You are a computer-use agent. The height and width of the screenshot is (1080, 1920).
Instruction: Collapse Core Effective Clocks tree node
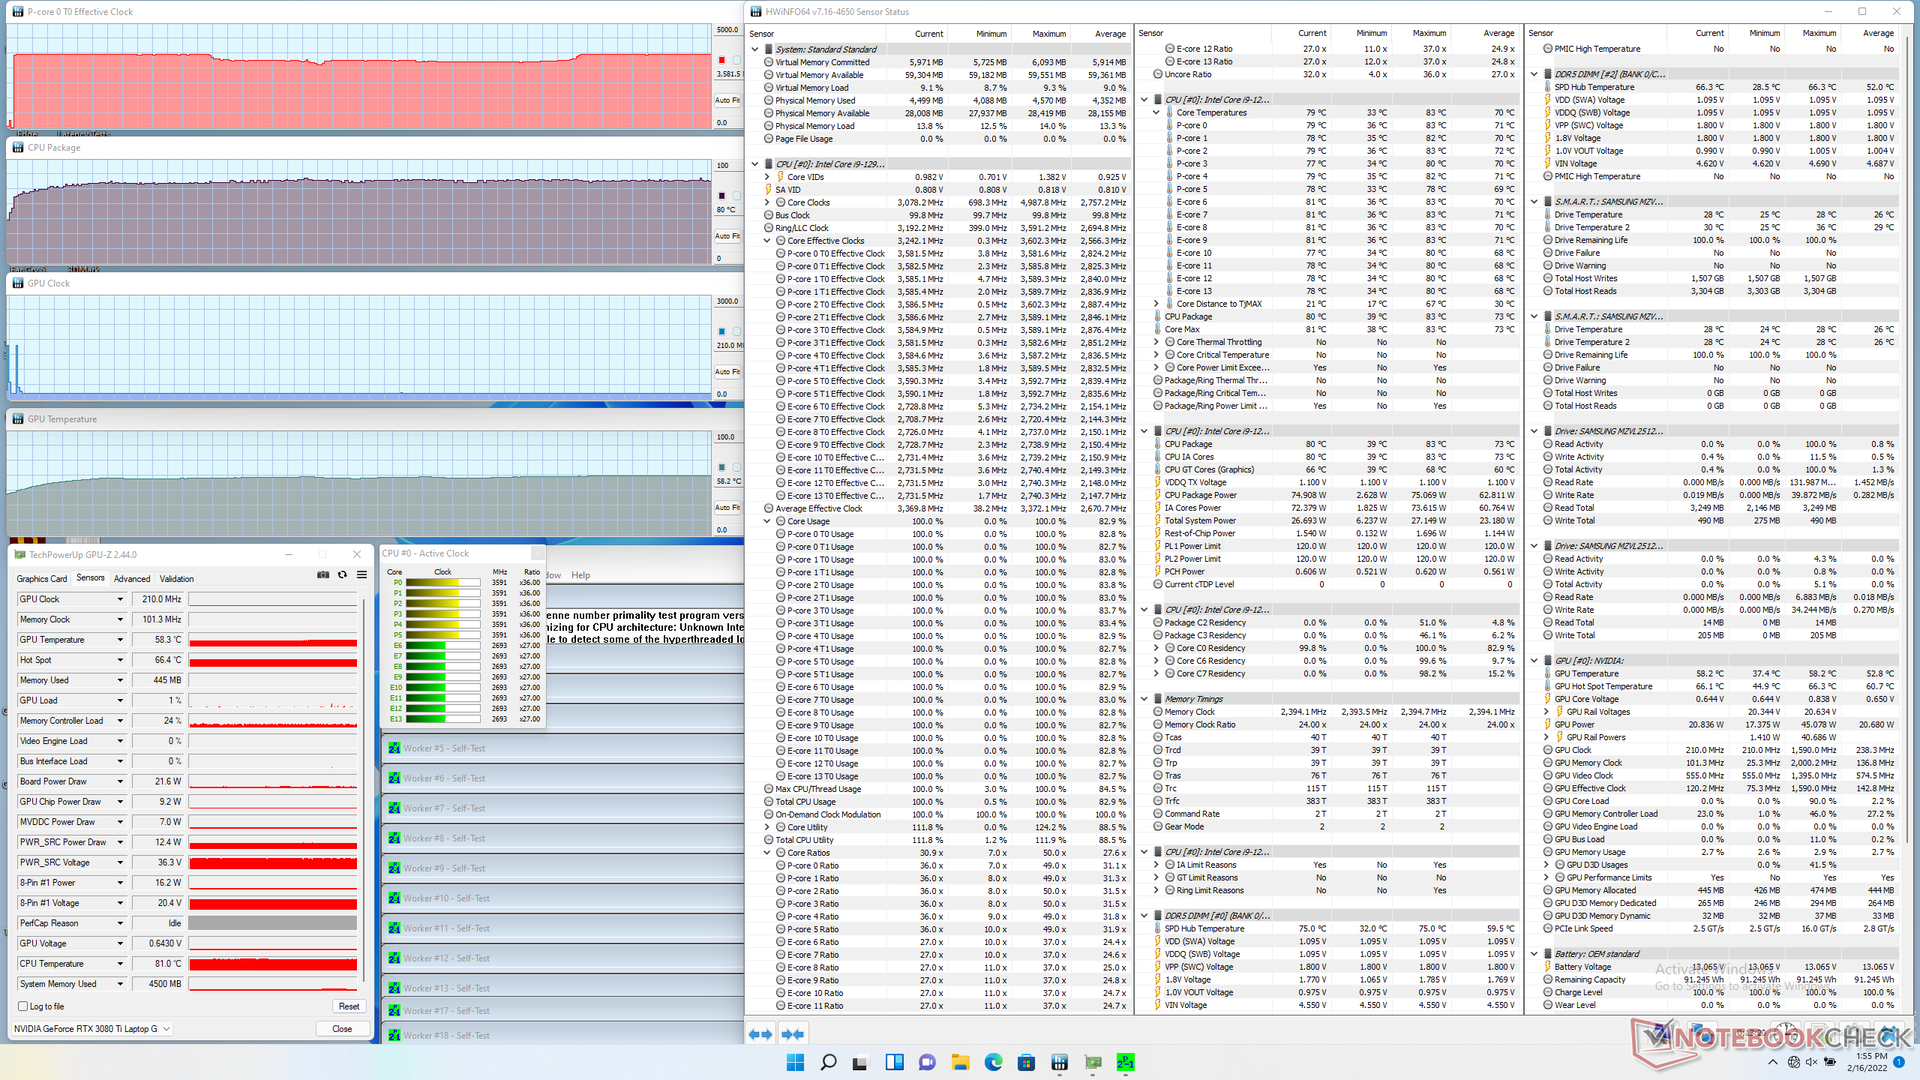(767, 241)
